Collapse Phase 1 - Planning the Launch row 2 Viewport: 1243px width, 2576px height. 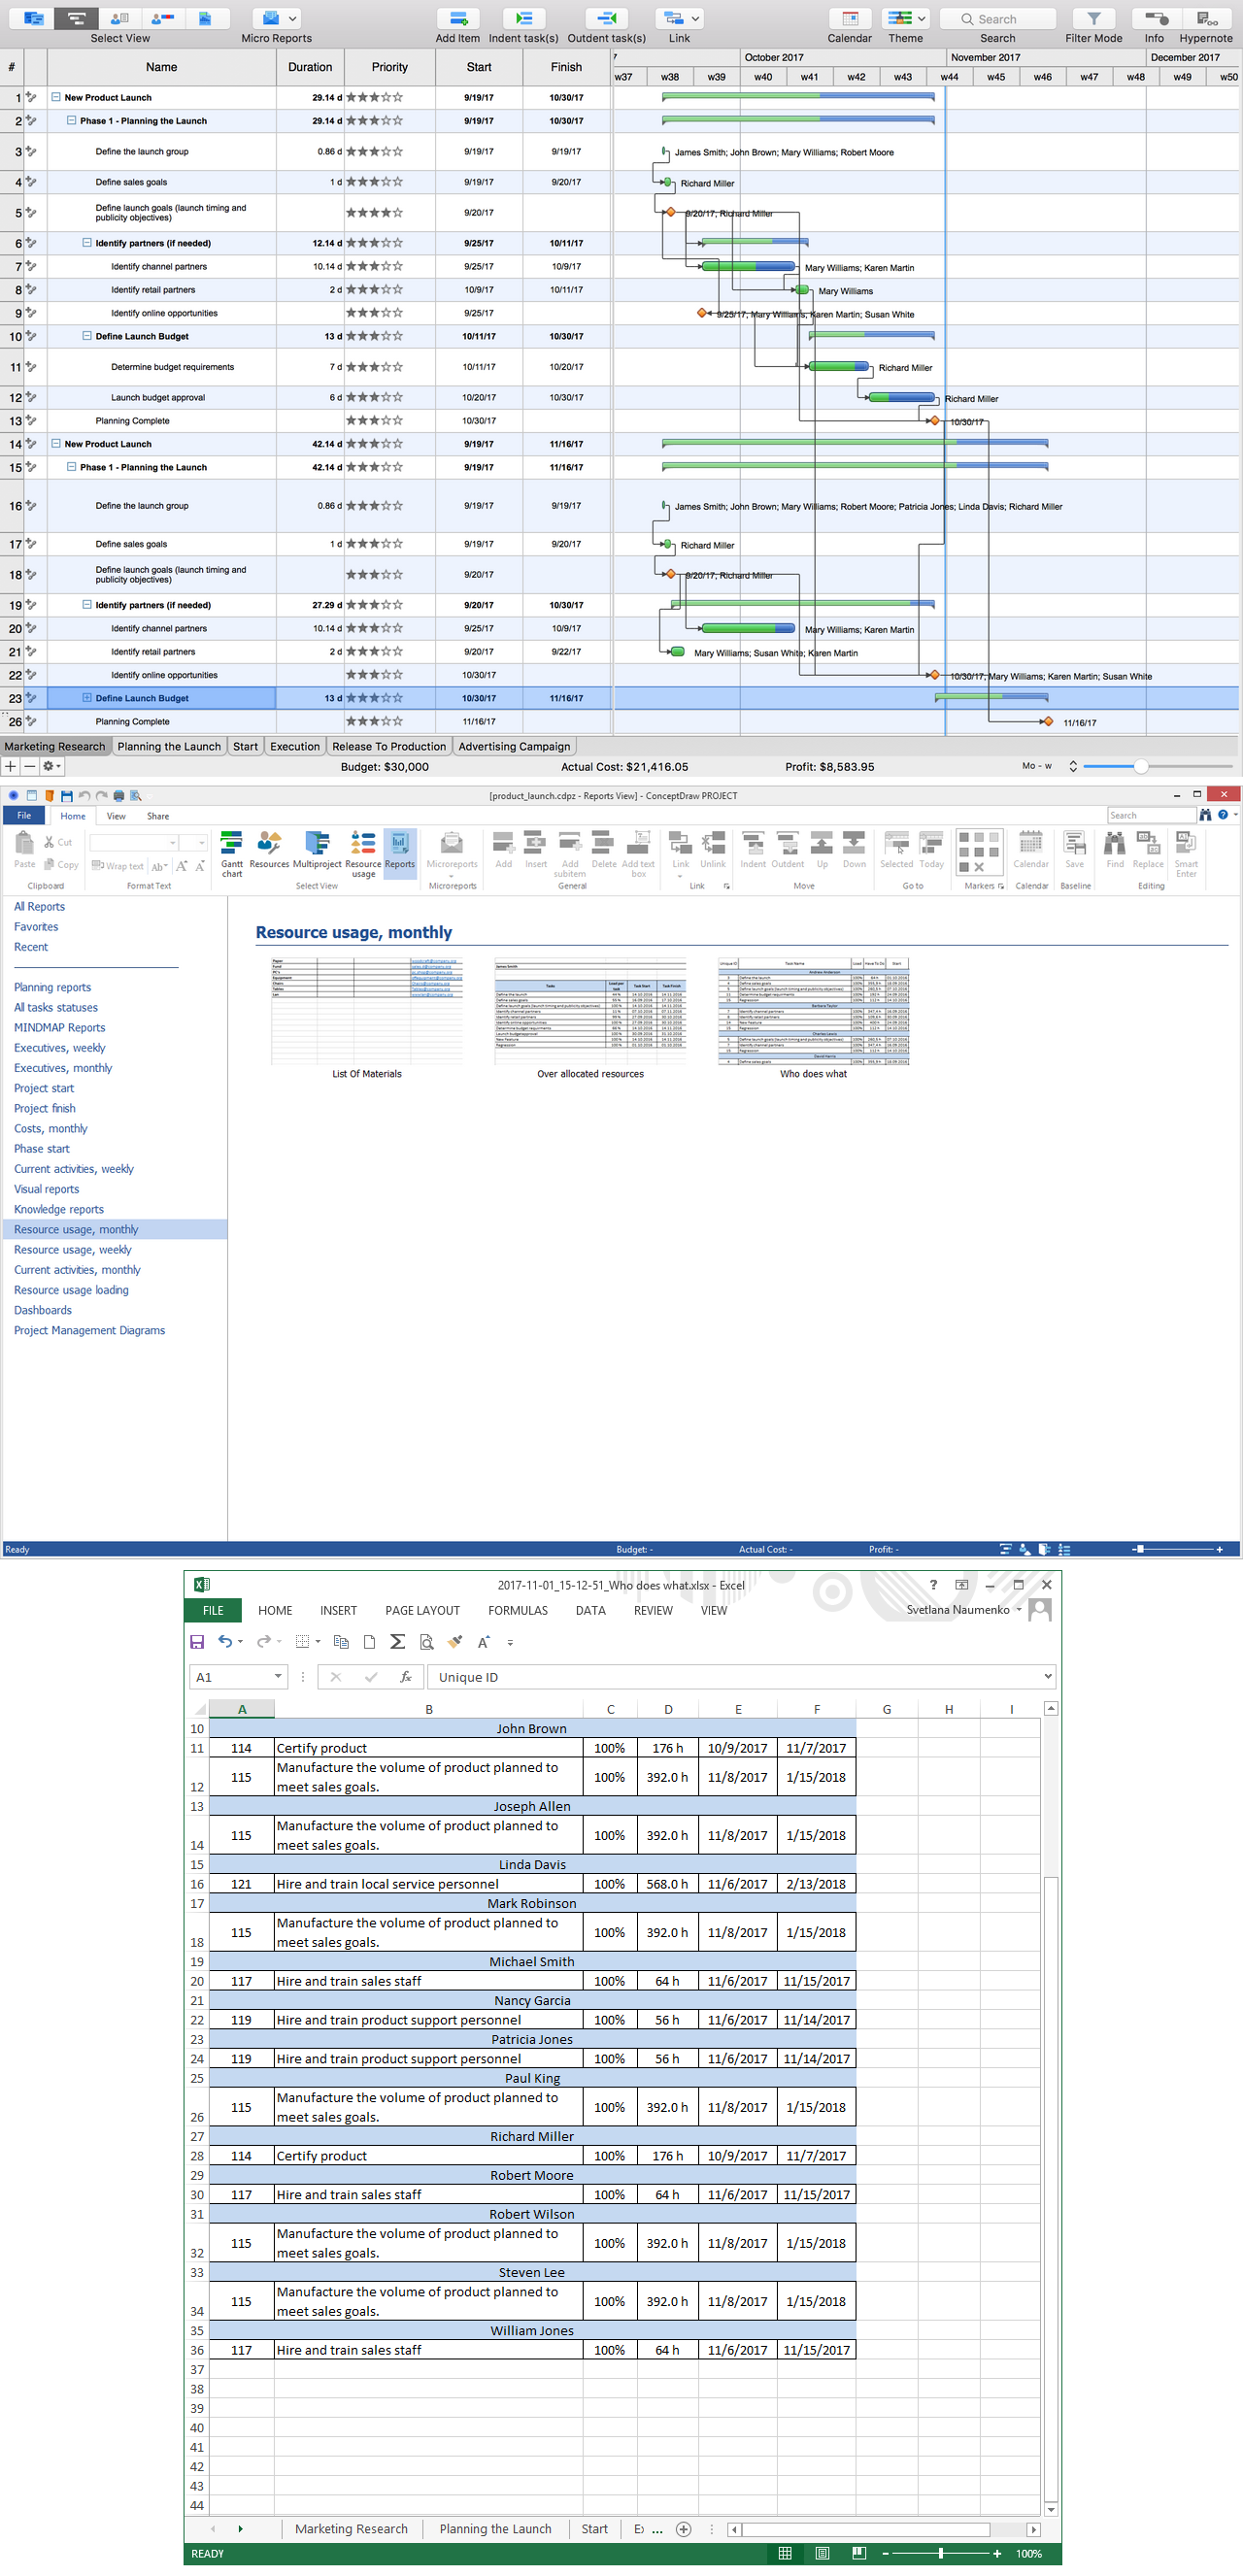pos(72,120)
